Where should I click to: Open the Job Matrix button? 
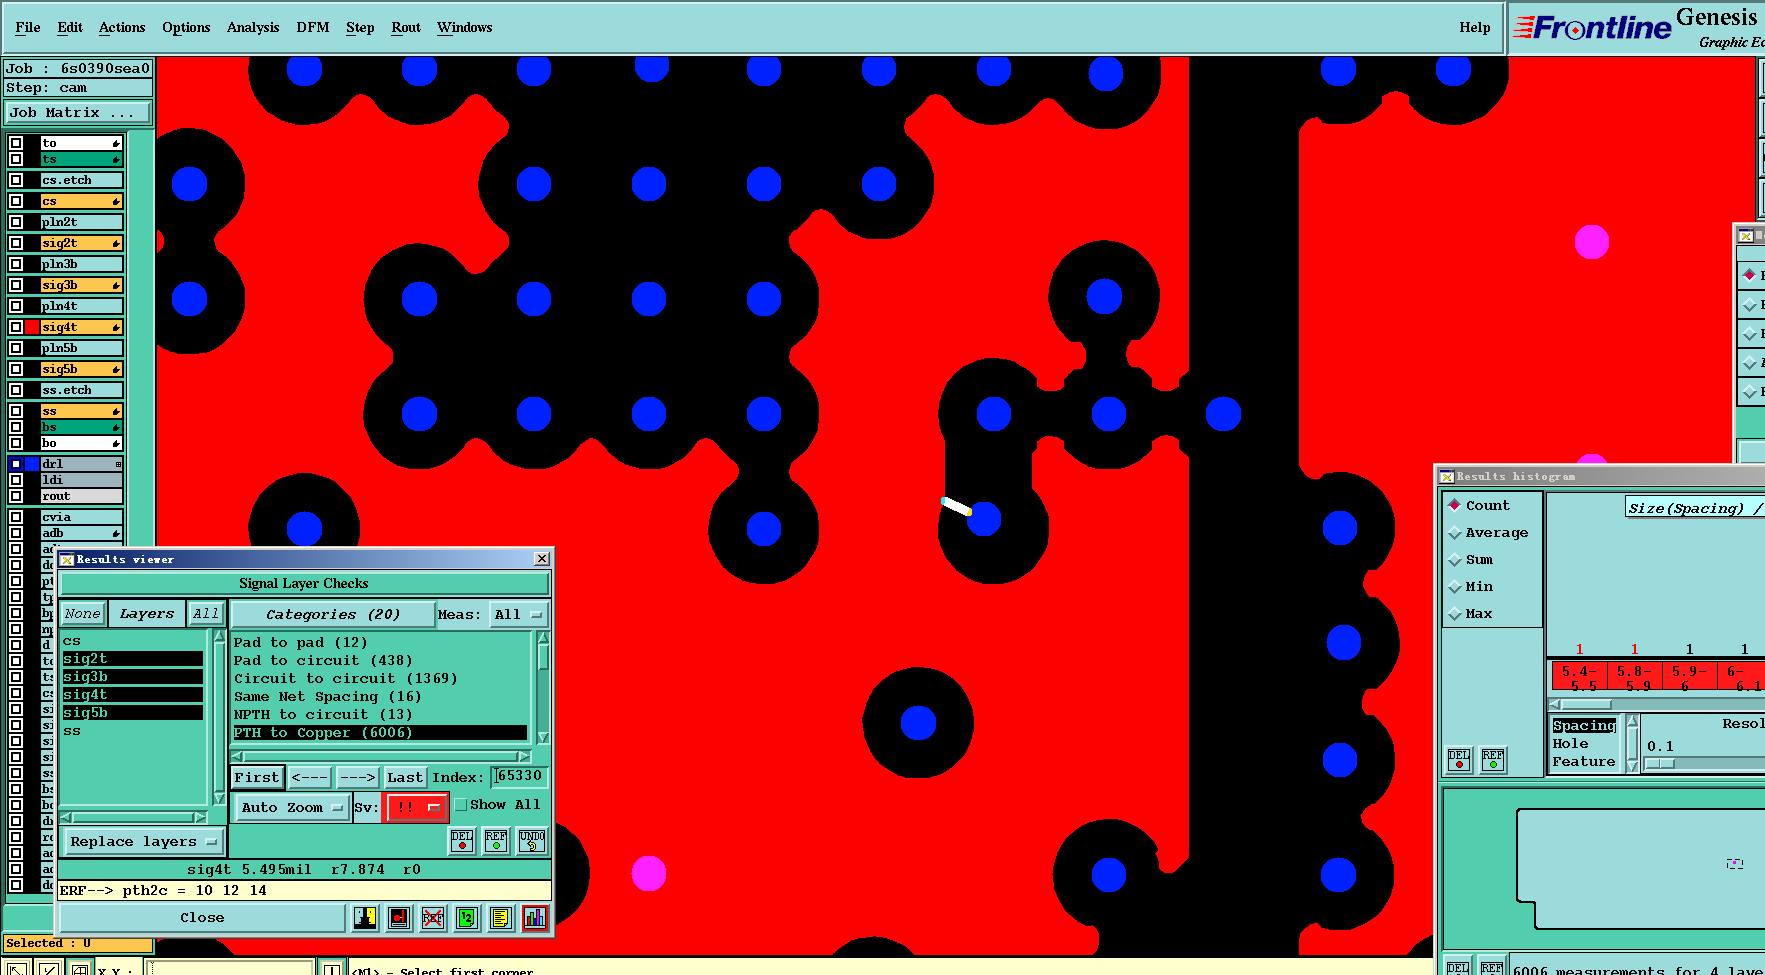(x=78, y=112)
